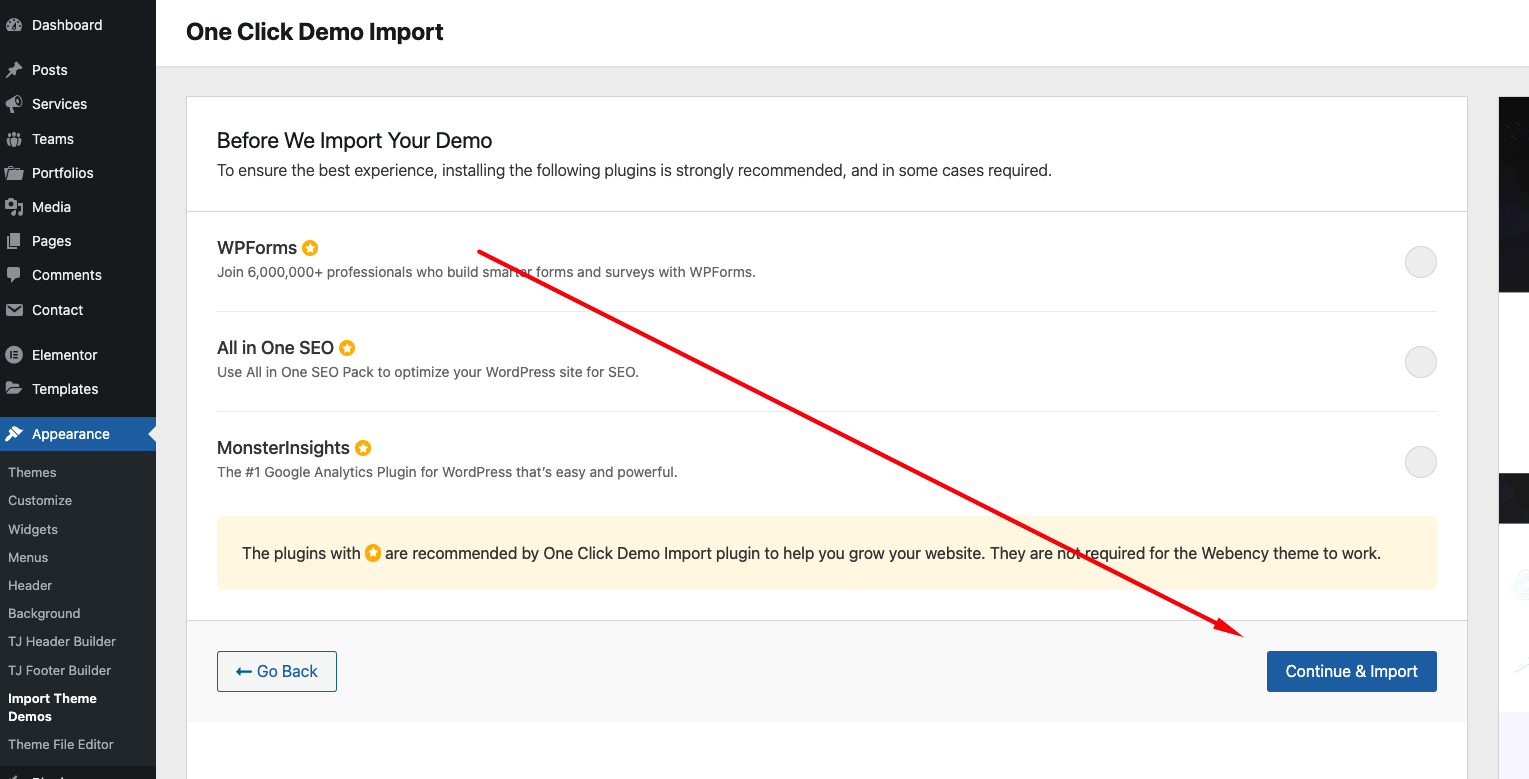Select the Appearance menu item
Image resolution: width=1529 pixels, height=779 pixels.
point(78,434)
